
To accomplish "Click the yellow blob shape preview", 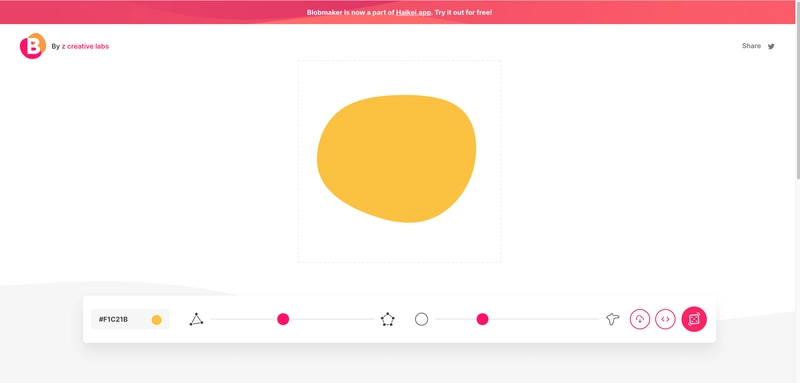I will pyautogui.click(x=396, y=159).
